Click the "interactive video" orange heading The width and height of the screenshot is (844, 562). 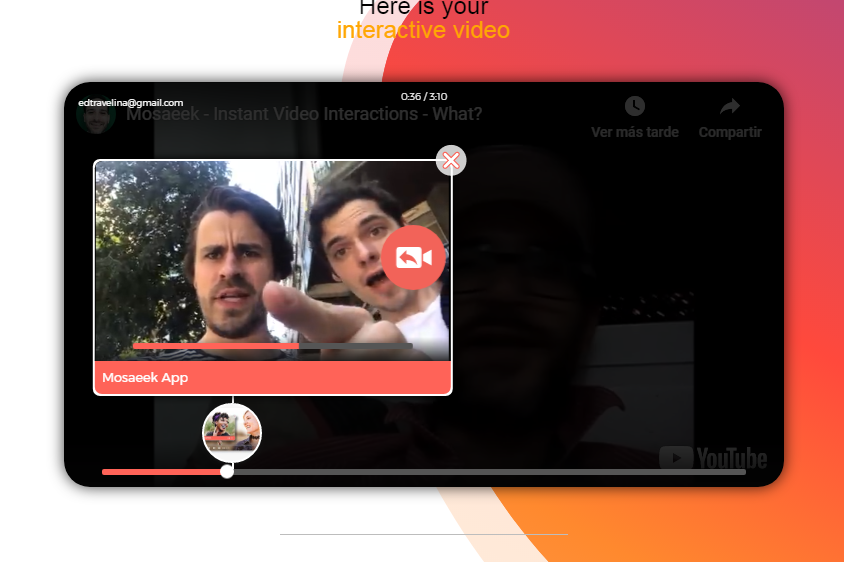tap(423, 30)
